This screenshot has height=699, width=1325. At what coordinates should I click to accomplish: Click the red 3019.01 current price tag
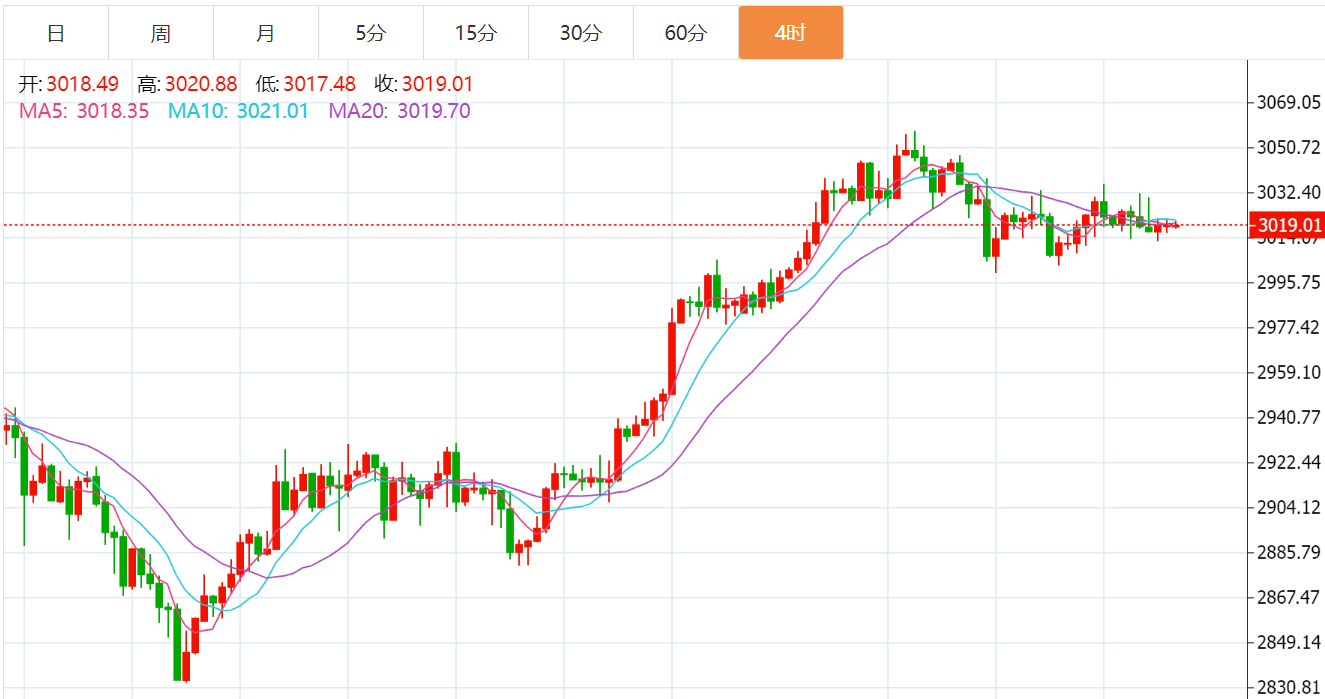click(x=1290, y=225)
